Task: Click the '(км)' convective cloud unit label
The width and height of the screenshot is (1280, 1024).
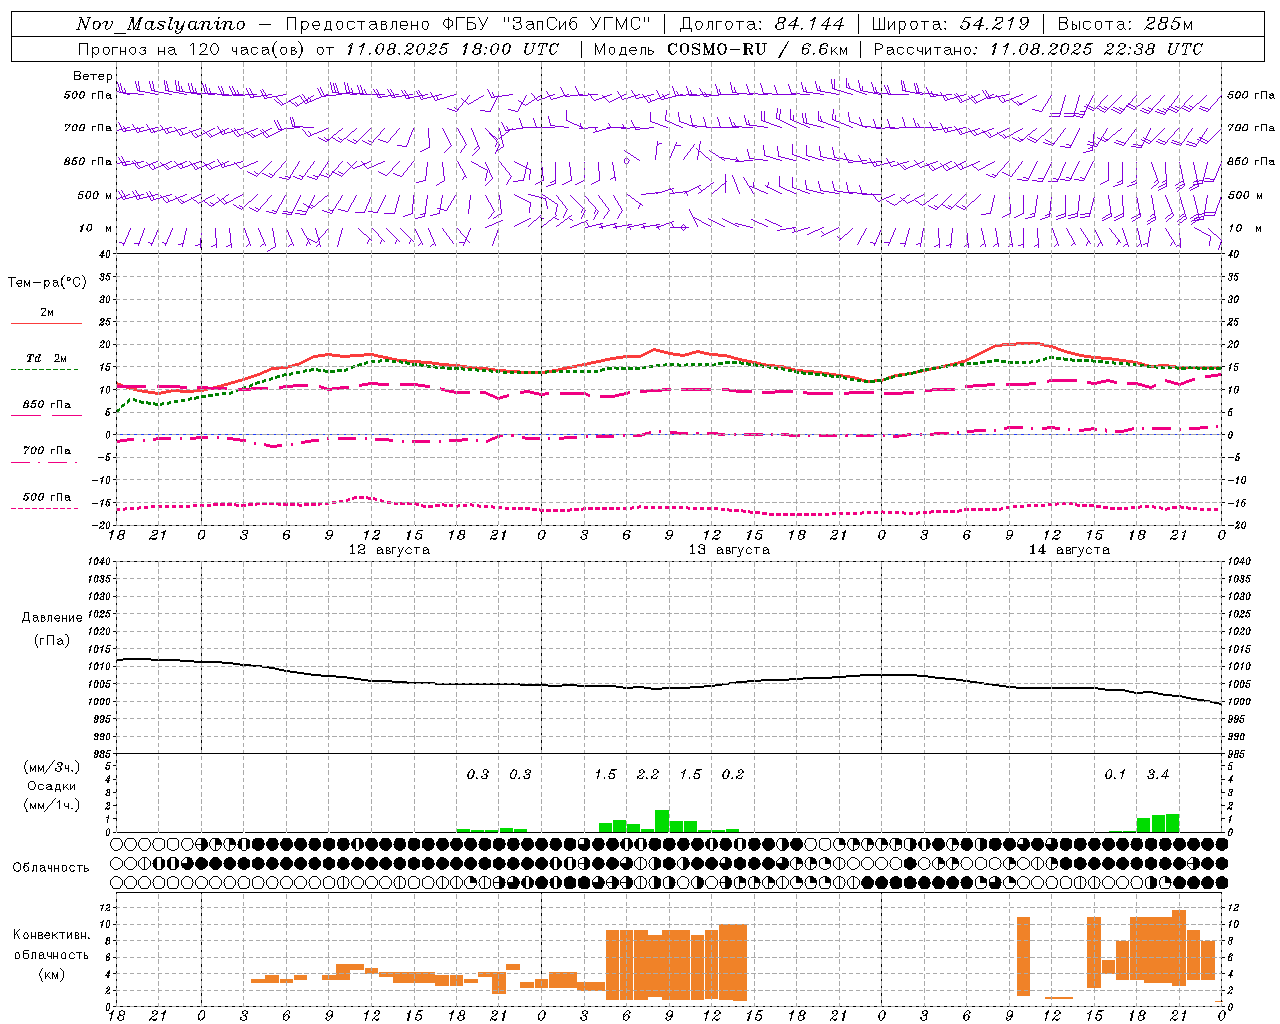Action: click(x=52, y=974)
